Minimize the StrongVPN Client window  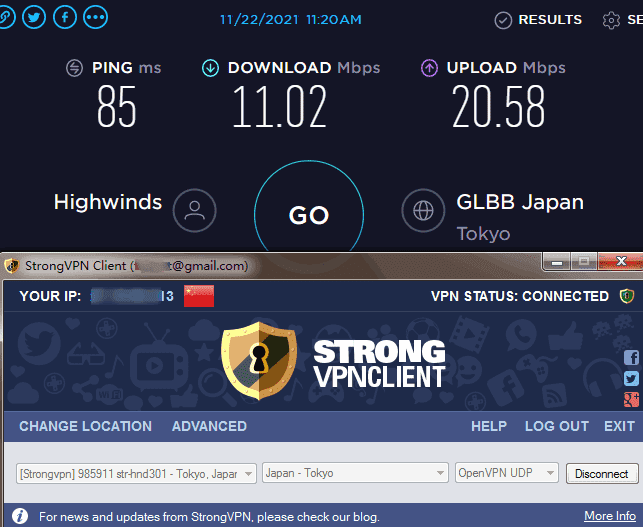(x=556, y=262)
